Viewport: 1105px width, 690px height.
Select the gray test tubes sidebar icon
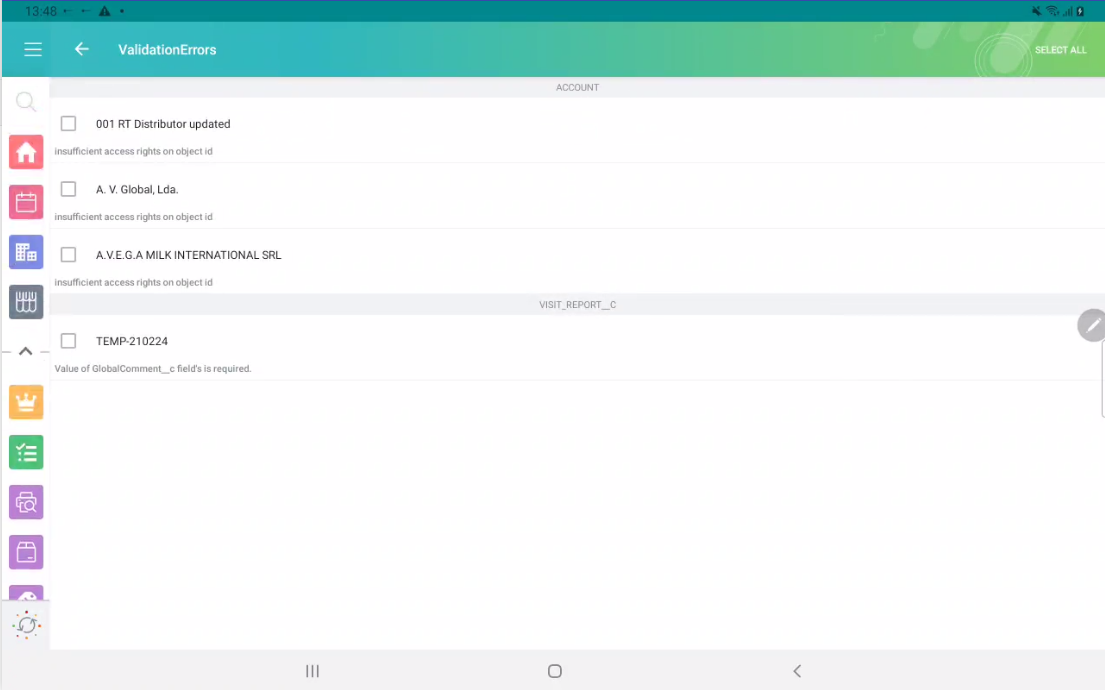(x=26, y=302)
